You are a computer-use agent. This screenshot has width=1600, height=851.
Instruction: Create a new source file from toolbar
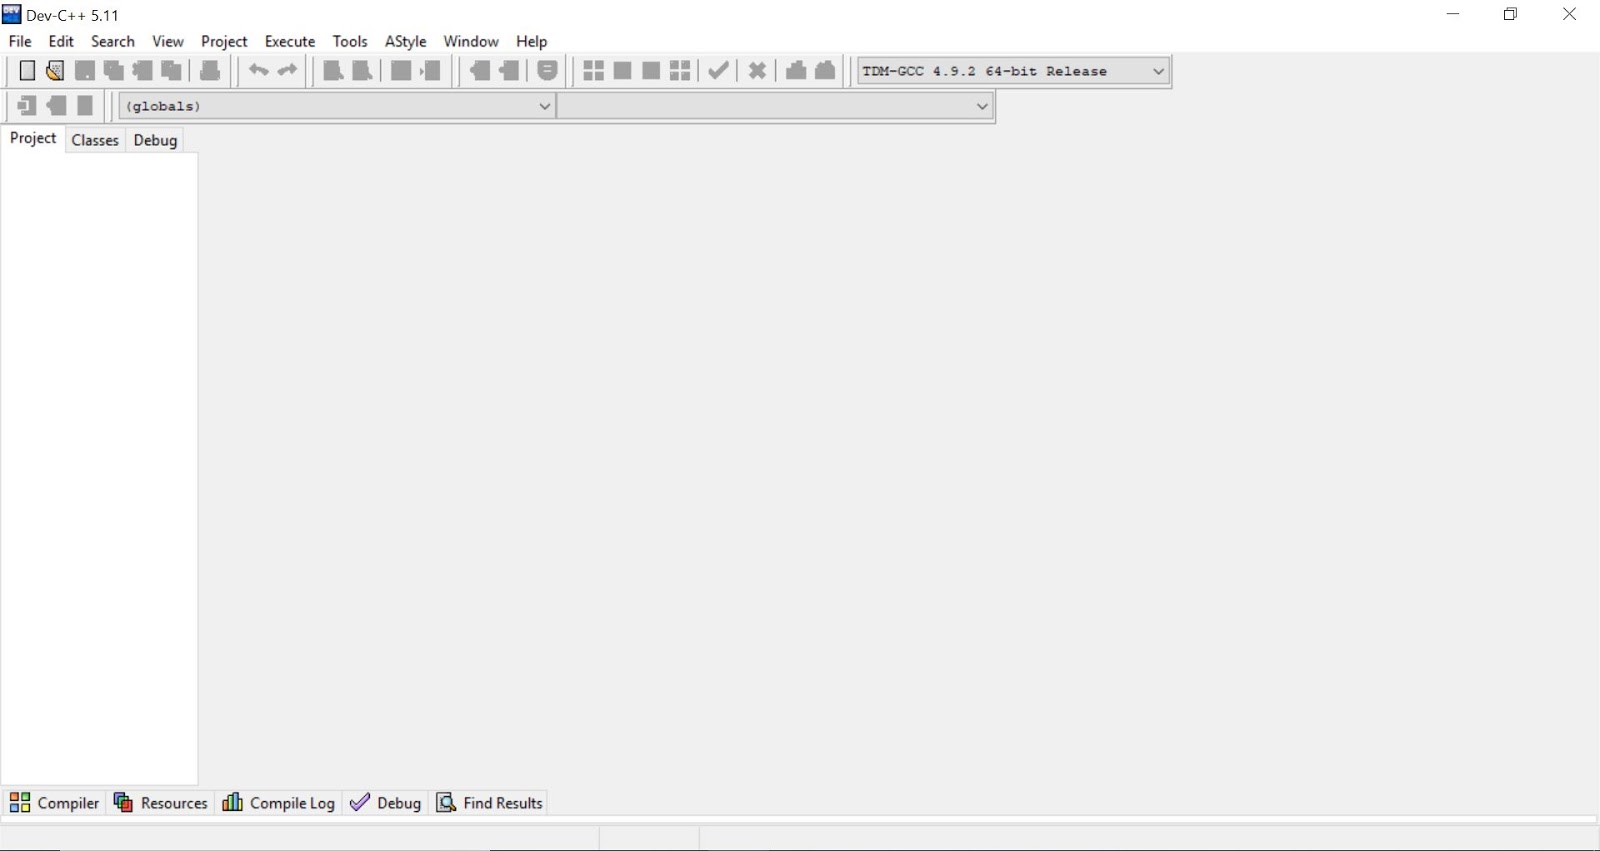(27, 70)
